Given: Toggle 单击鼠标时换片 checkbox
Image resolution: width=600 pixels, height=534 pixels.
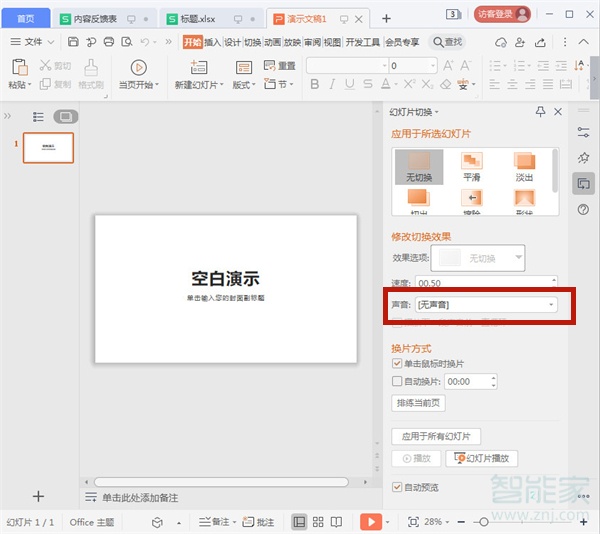Looking at the screenshot, I should [397, 363].
